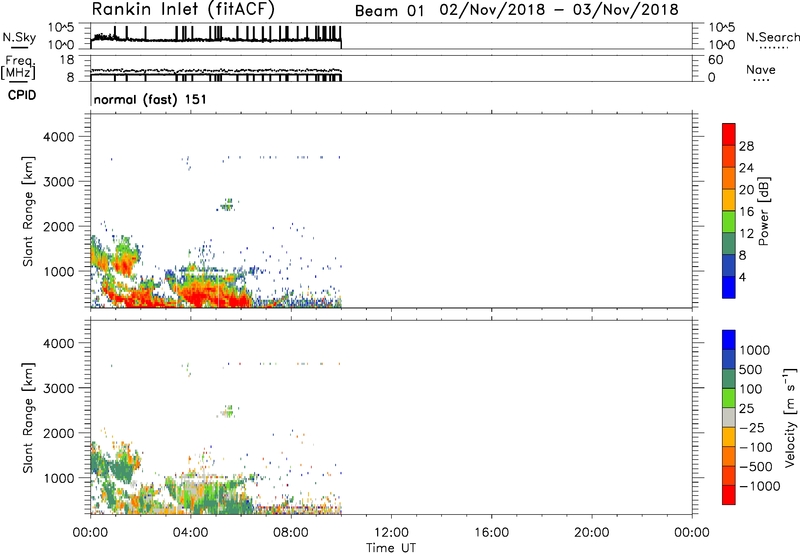Screen dimensions: 800x554
Task: Click the blue bottom segment of the power colorbar
Action: pyautogui.click(x=729, y=287)
